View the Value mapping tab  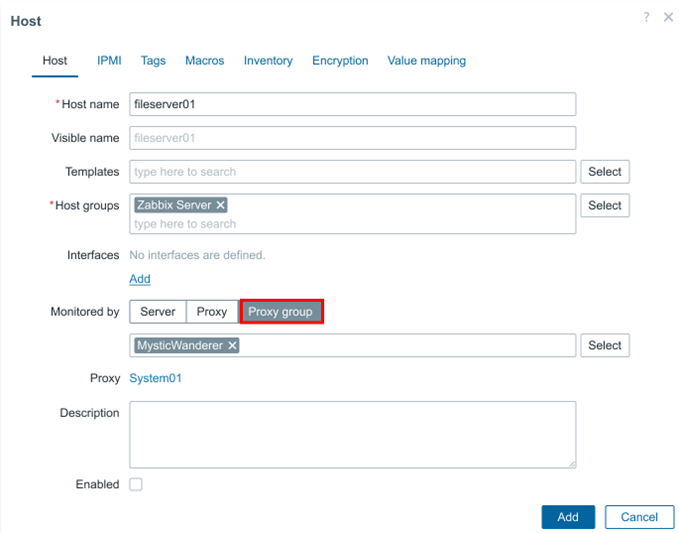(x=427, y=61)
